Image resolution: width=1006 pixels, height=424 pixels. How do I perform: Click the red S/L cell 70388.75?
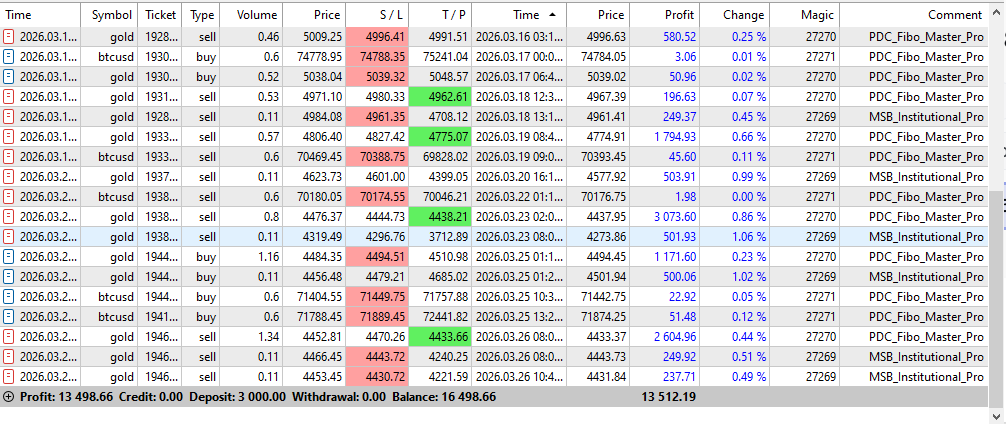pos(377,157)
